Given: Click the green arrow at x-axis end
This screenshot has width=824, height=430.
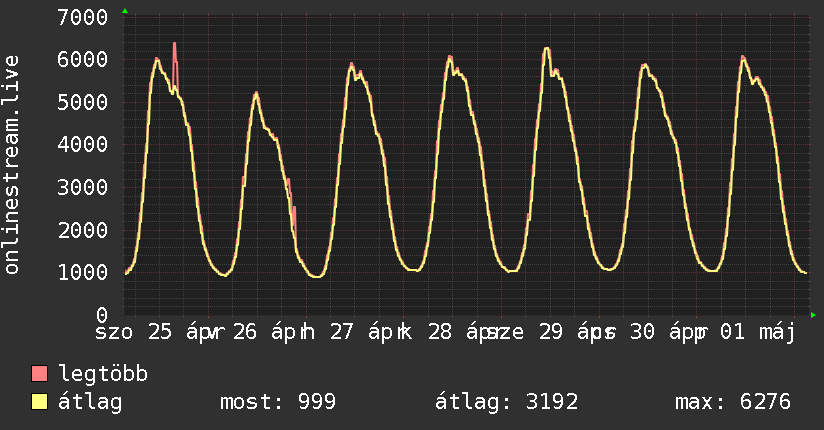Looking at the screenshot, I should click(813, 315).
